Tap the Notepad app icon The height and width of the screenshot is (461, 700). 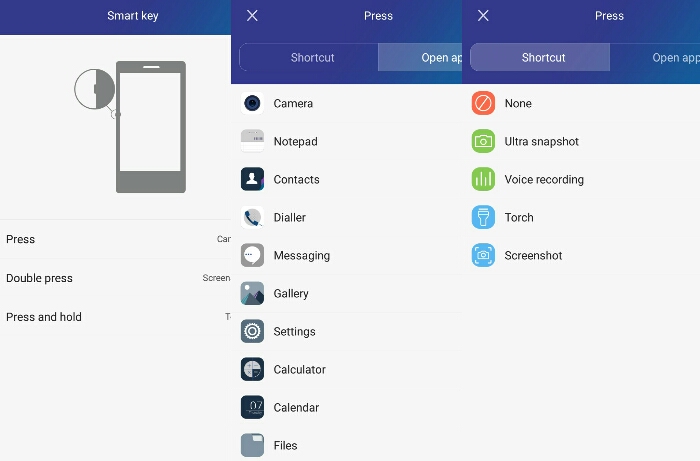point(252,141)
